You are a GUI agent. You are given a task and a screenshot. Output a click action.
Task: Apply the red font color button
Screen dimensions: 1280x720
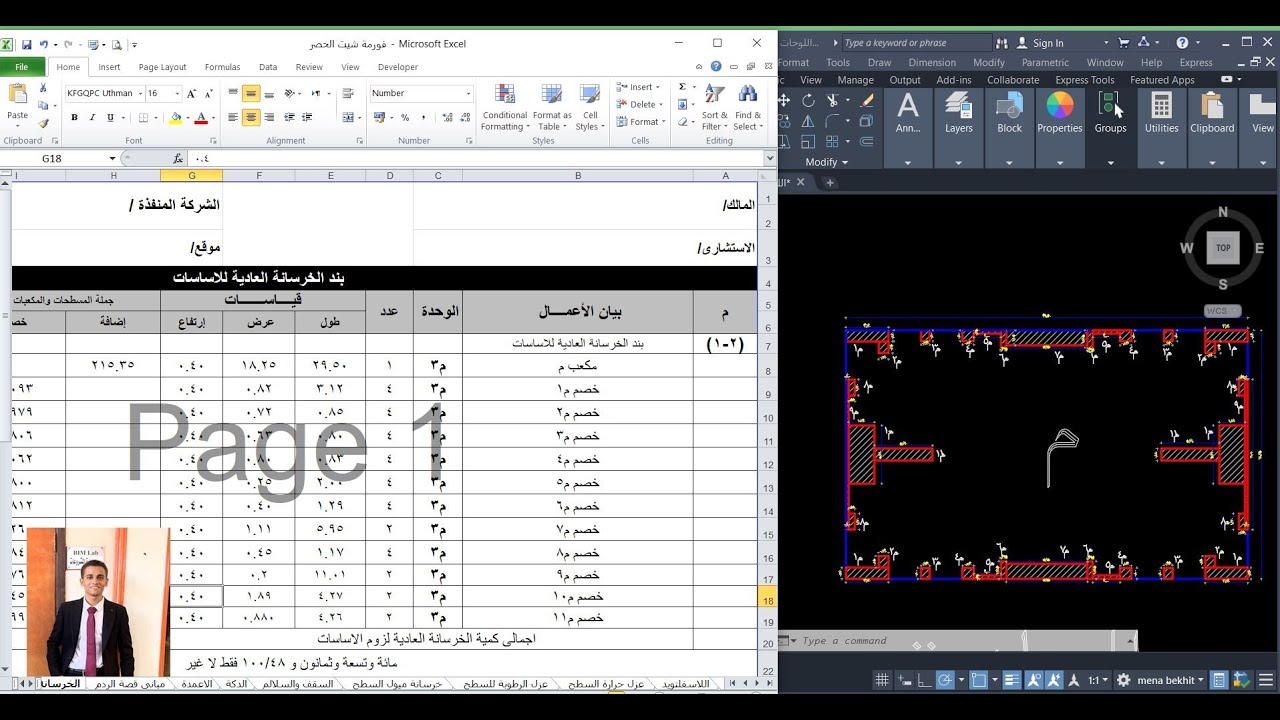pos(200,117)
